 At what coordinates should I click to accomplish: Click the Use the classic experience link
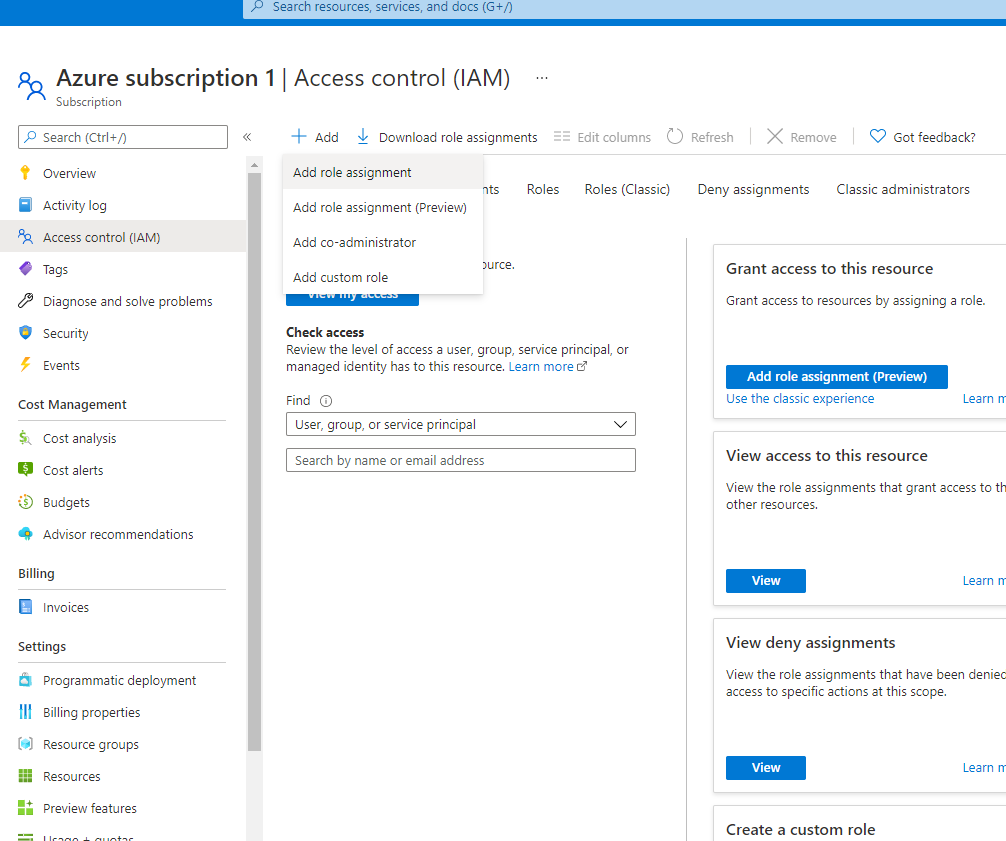point(800,398)
